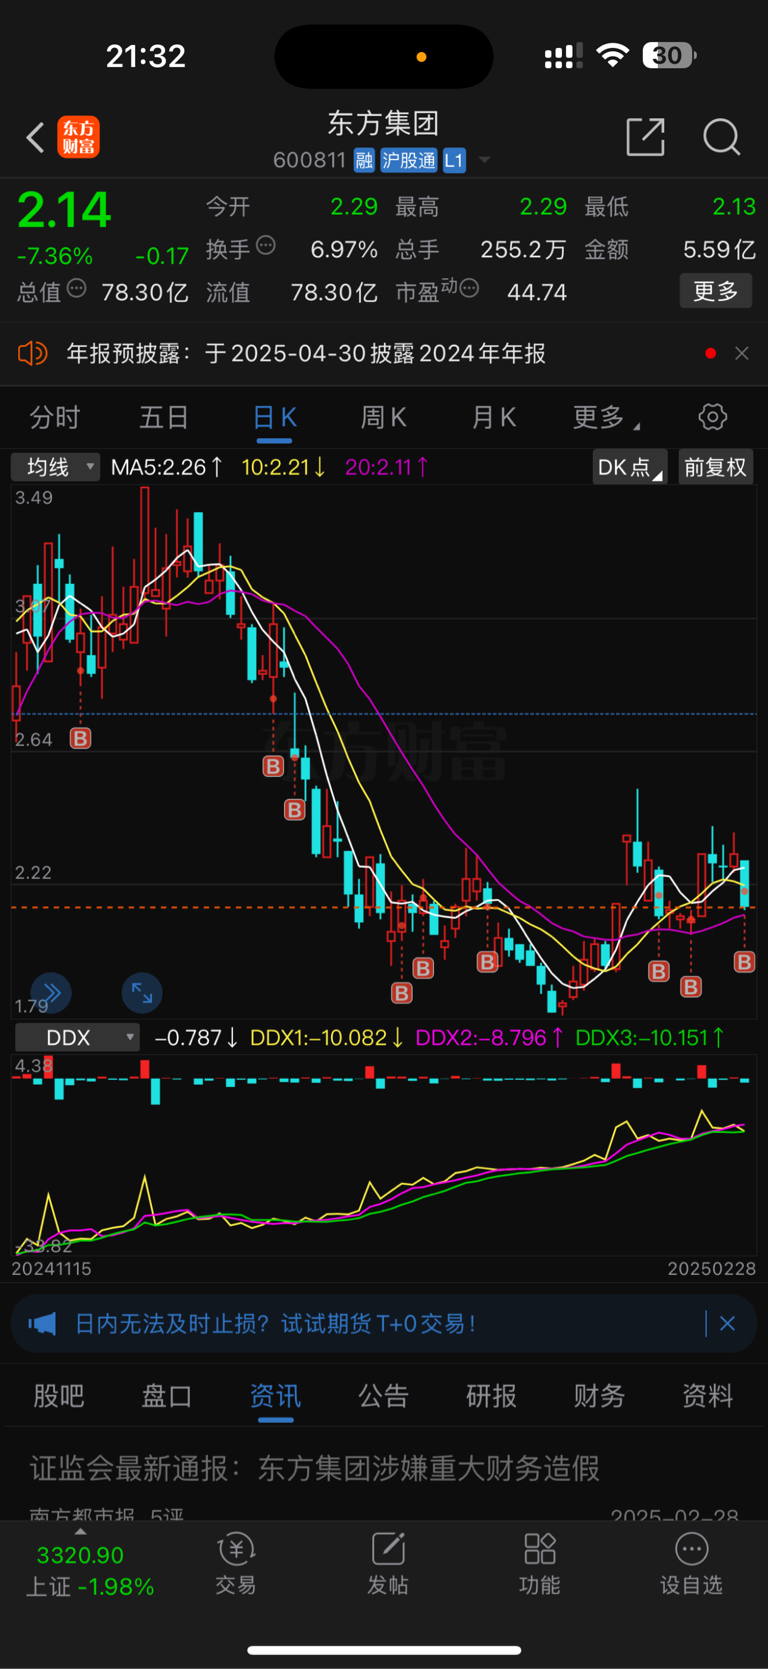This screenshot has width=768, height=1669.
Task: Open 总值 info bubble icon
Action: (x=76, y=289)
